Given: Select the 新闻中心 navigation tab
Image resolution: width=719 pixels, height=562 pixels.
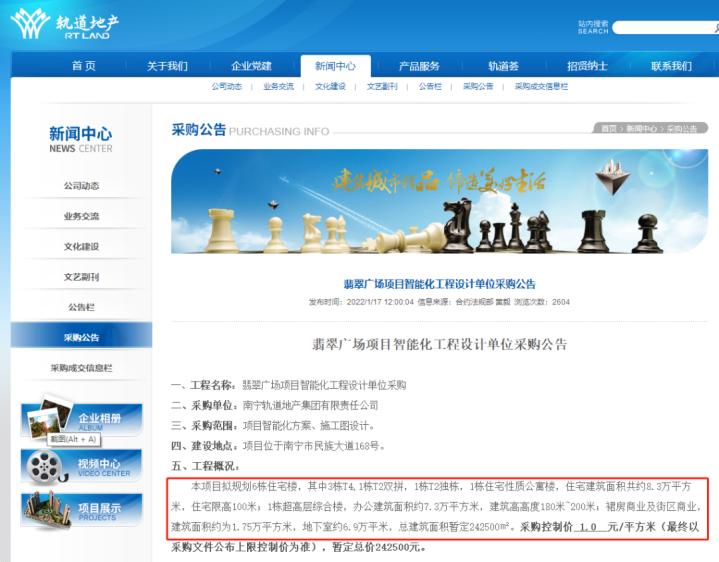Looking at the screenshot, I should [x=336, y=66].
